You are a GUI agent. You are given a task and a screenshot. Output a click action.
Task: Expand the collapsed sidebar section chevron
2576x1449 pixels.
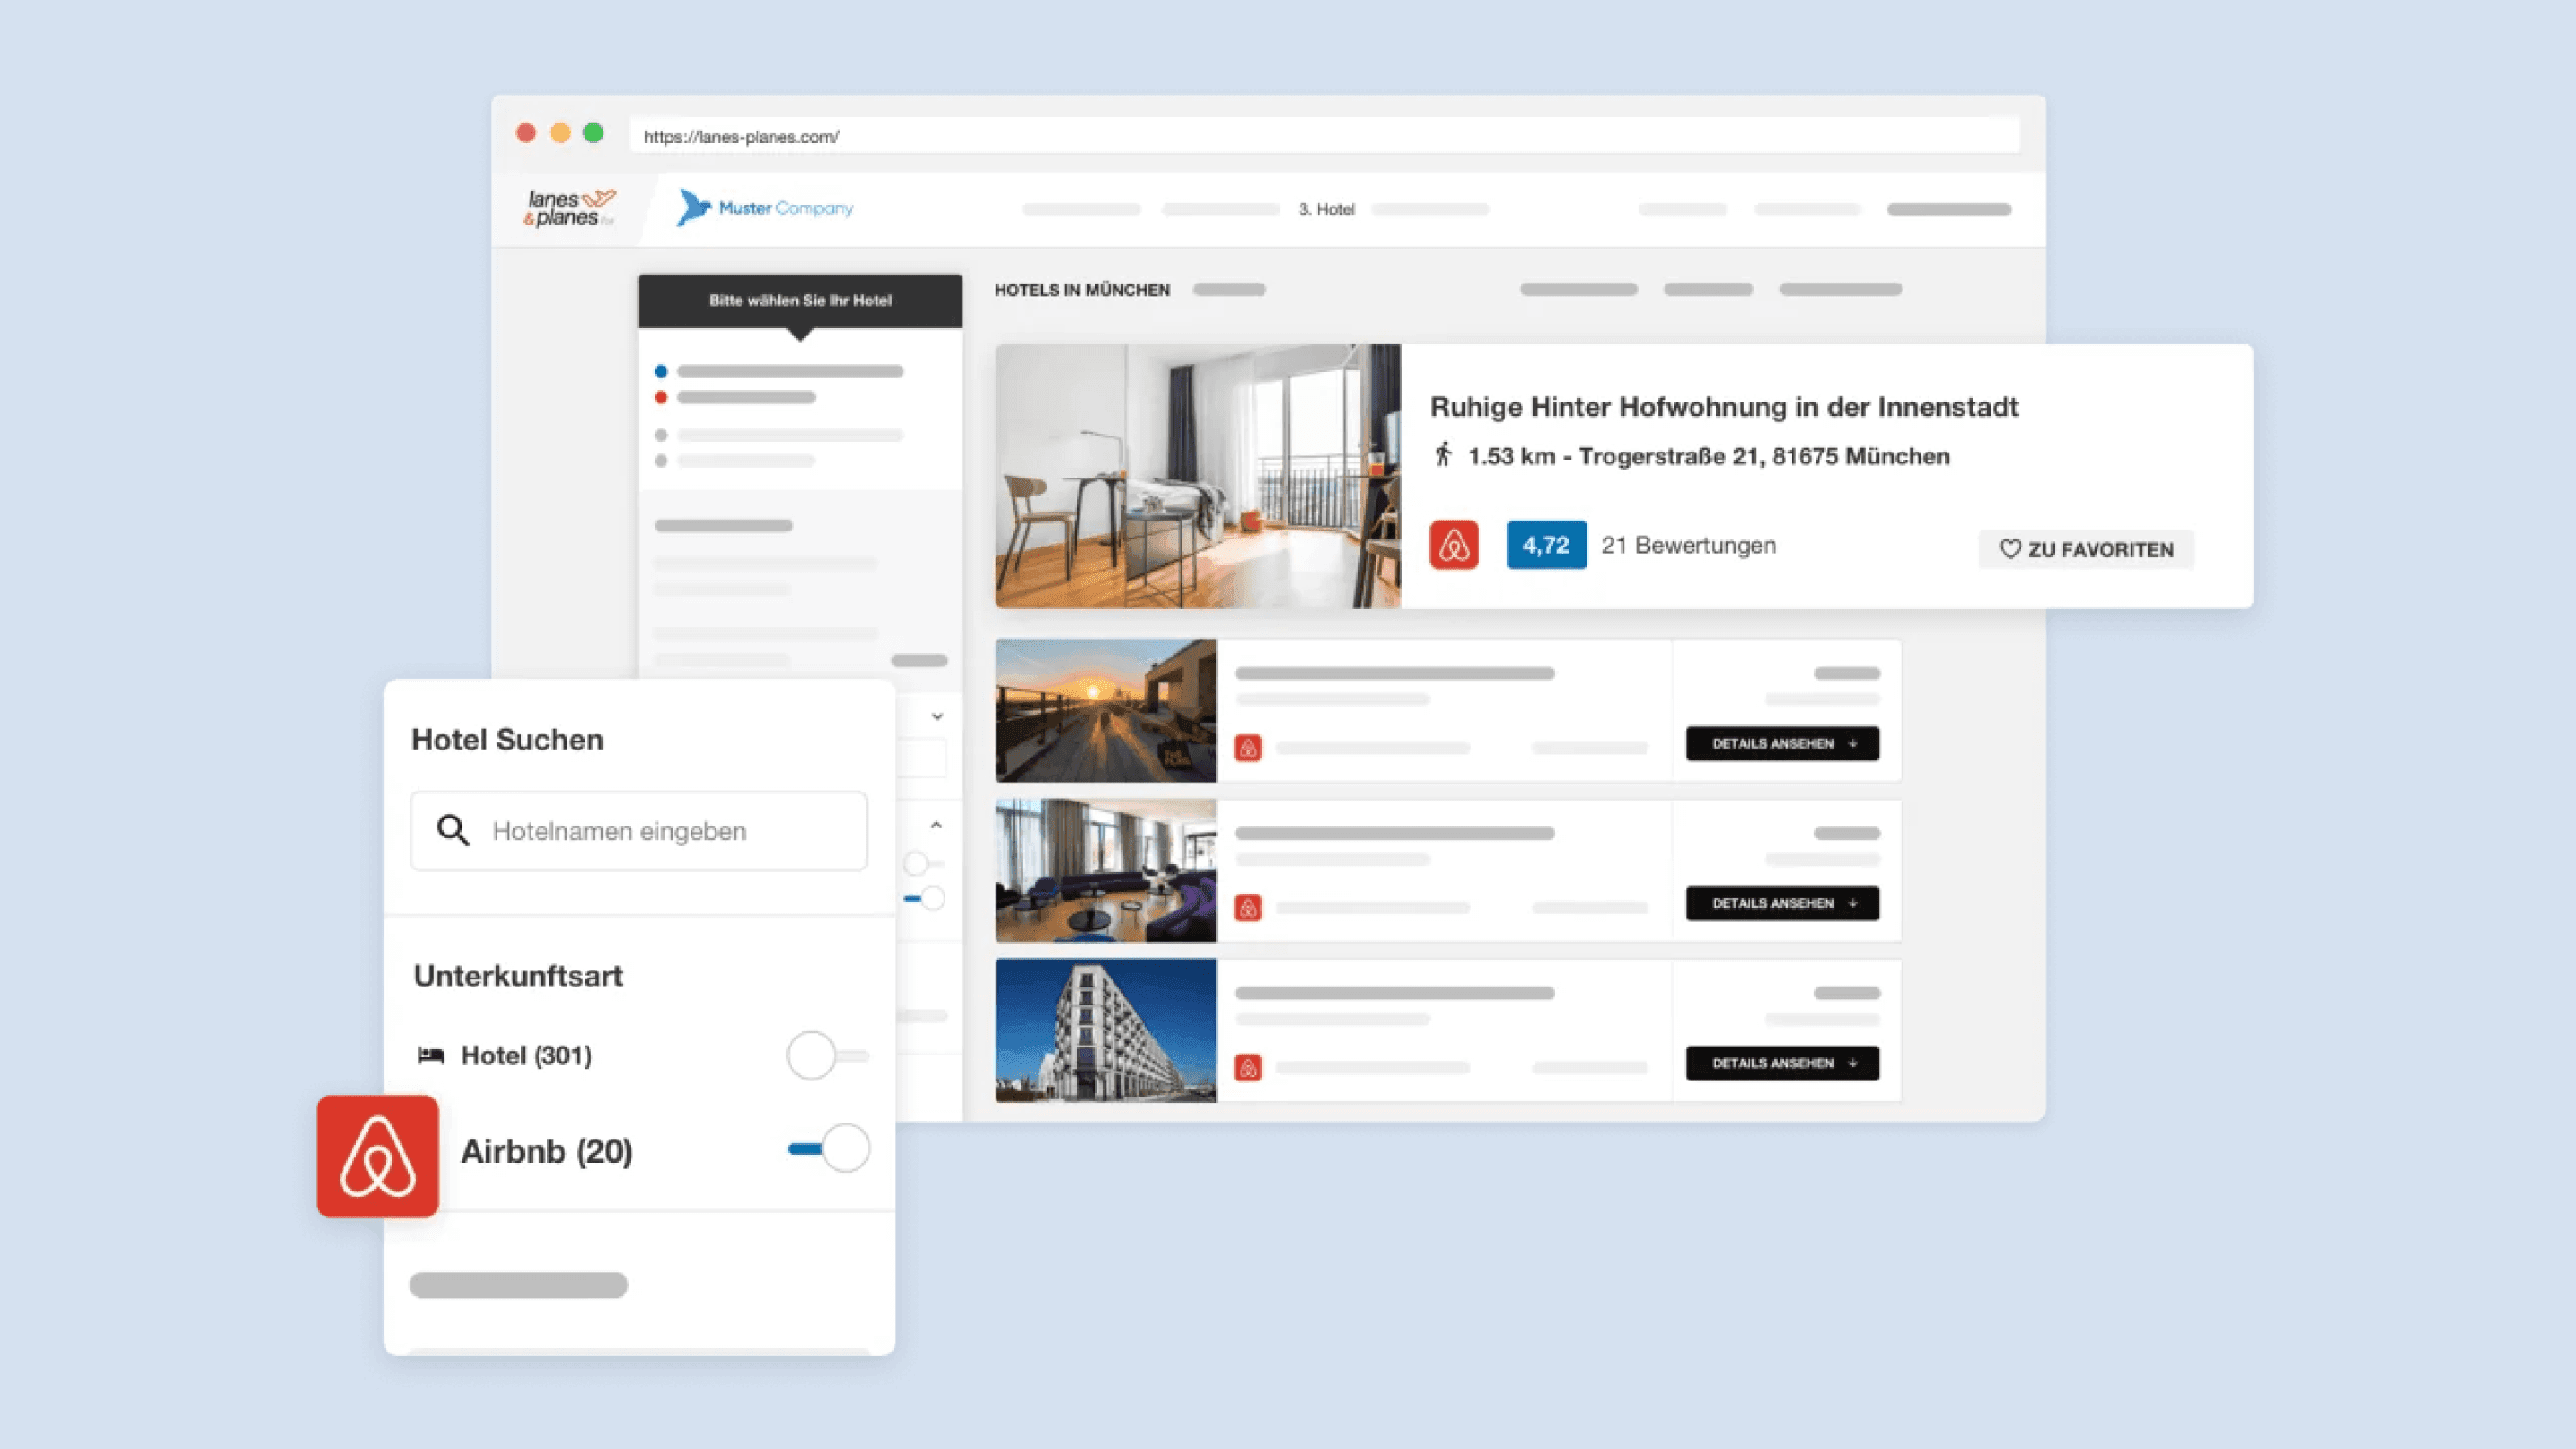click(936, 716)
